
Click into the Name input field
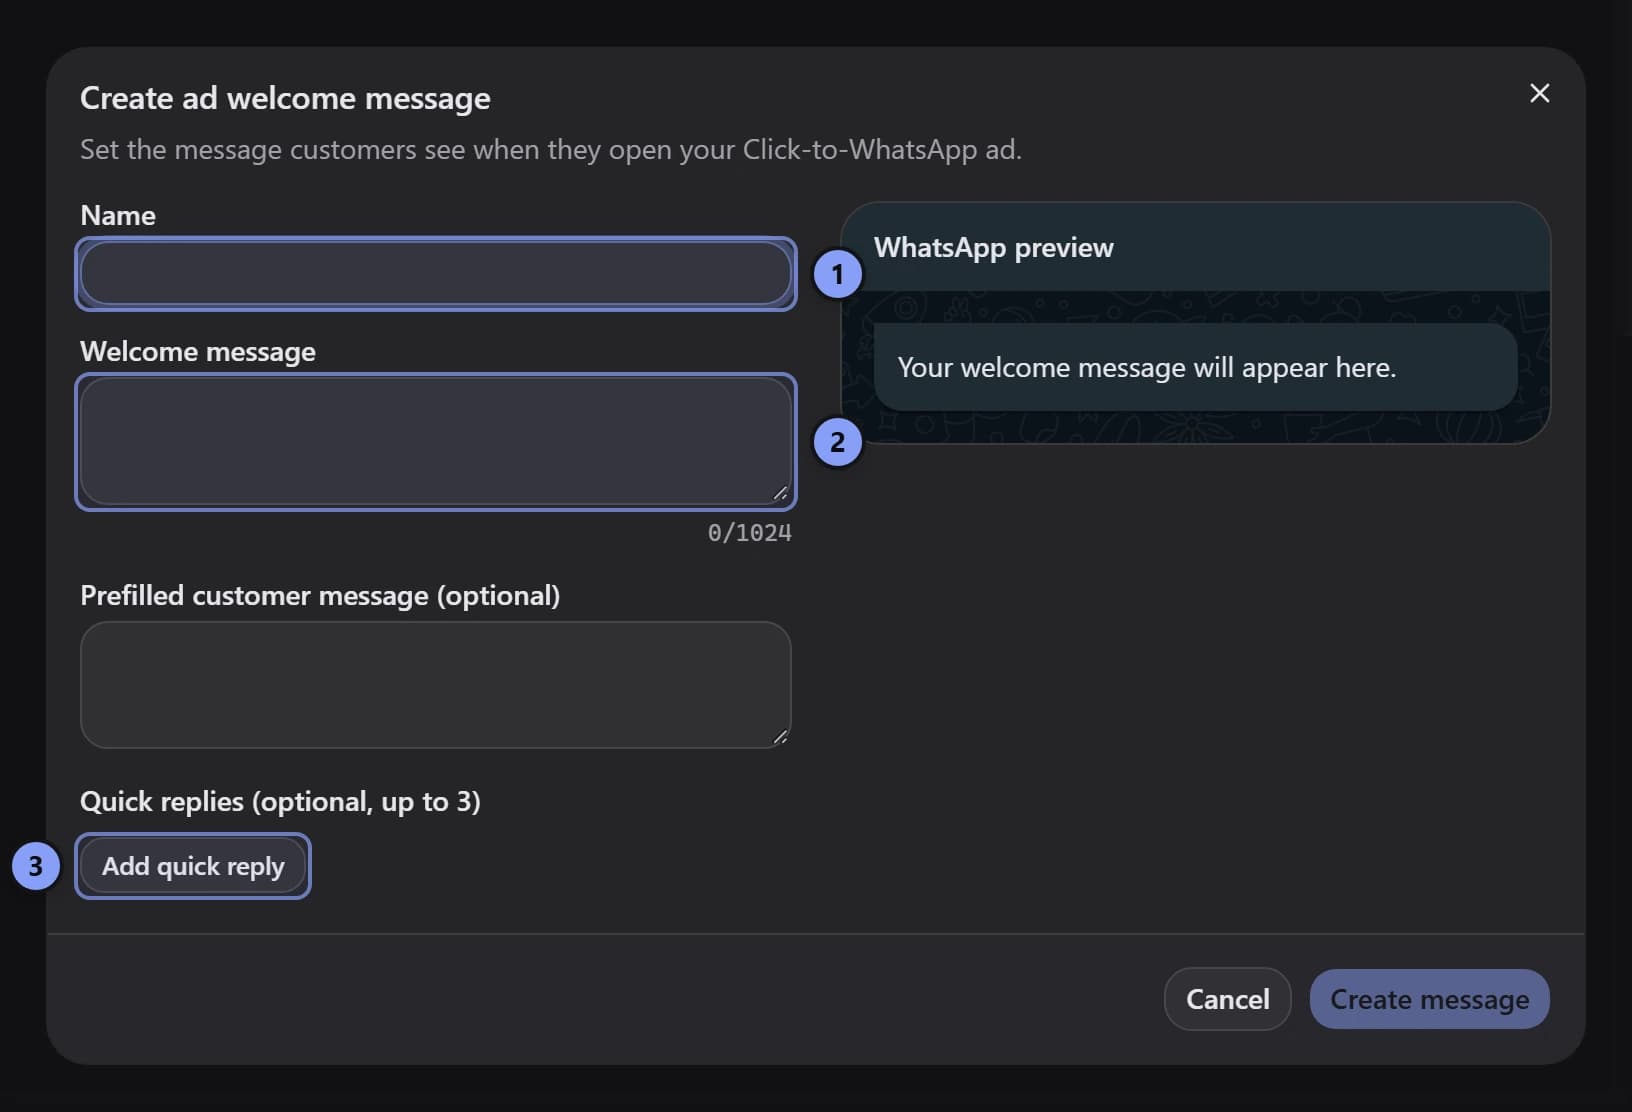click(x=436, y=273)
